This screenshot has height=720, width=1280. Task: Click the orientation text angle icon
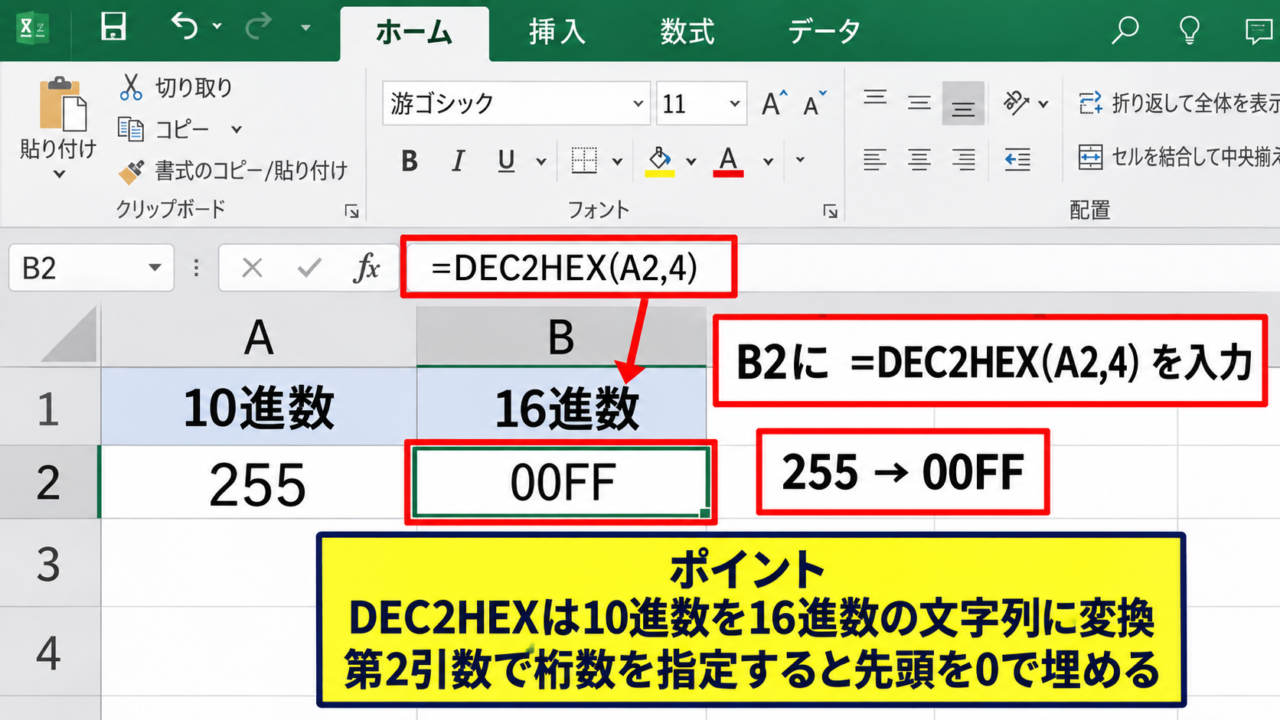tap(1016, 102)
